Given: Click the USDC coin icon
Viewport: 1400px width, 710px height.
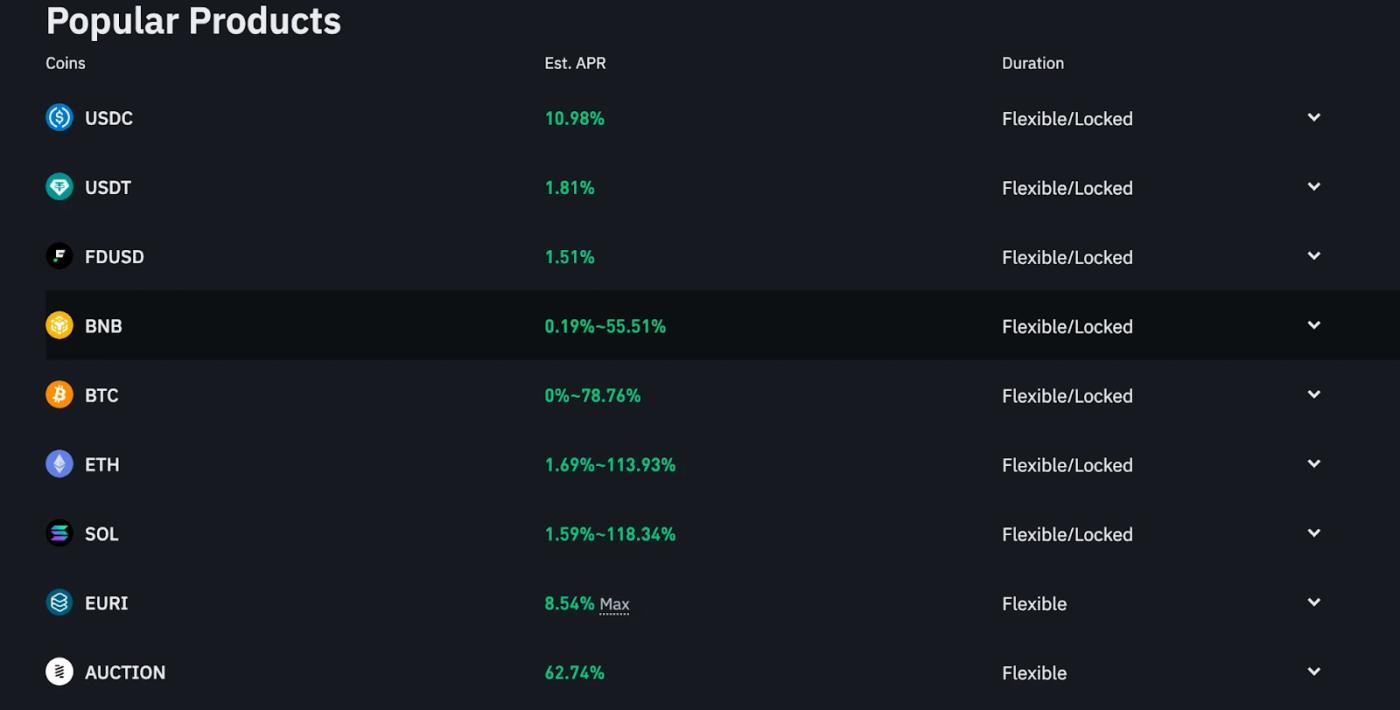Looking at the screenshot, I should pyautogui.click(x=58, y=117).
